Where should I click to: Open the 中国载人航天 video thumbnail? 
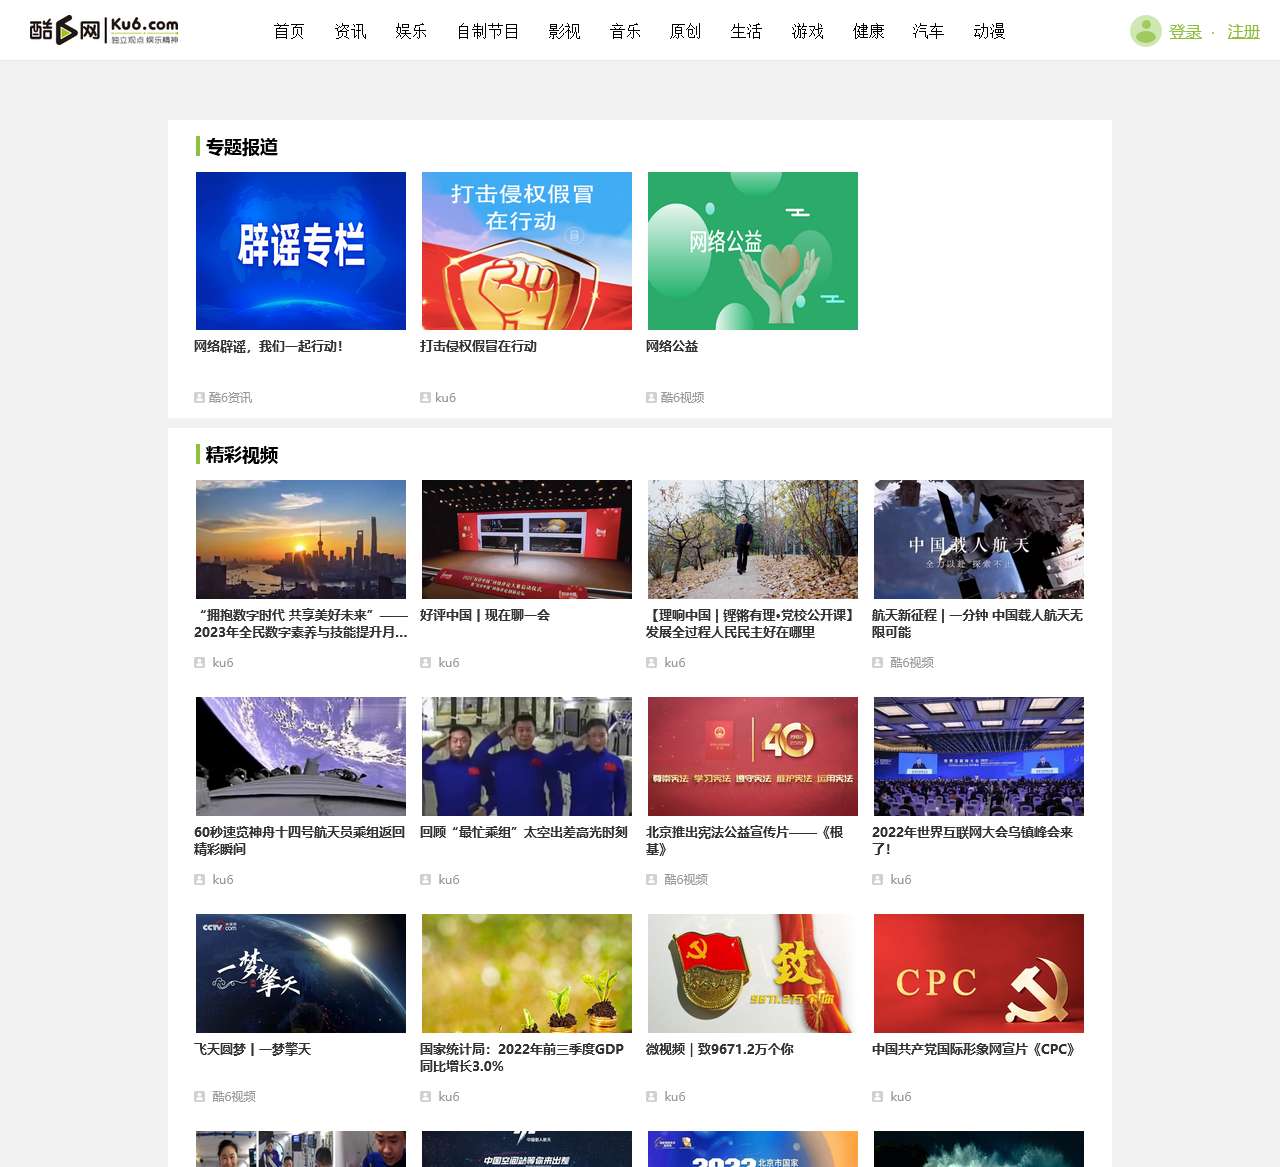pyautogui.click(x=979, y=539)
